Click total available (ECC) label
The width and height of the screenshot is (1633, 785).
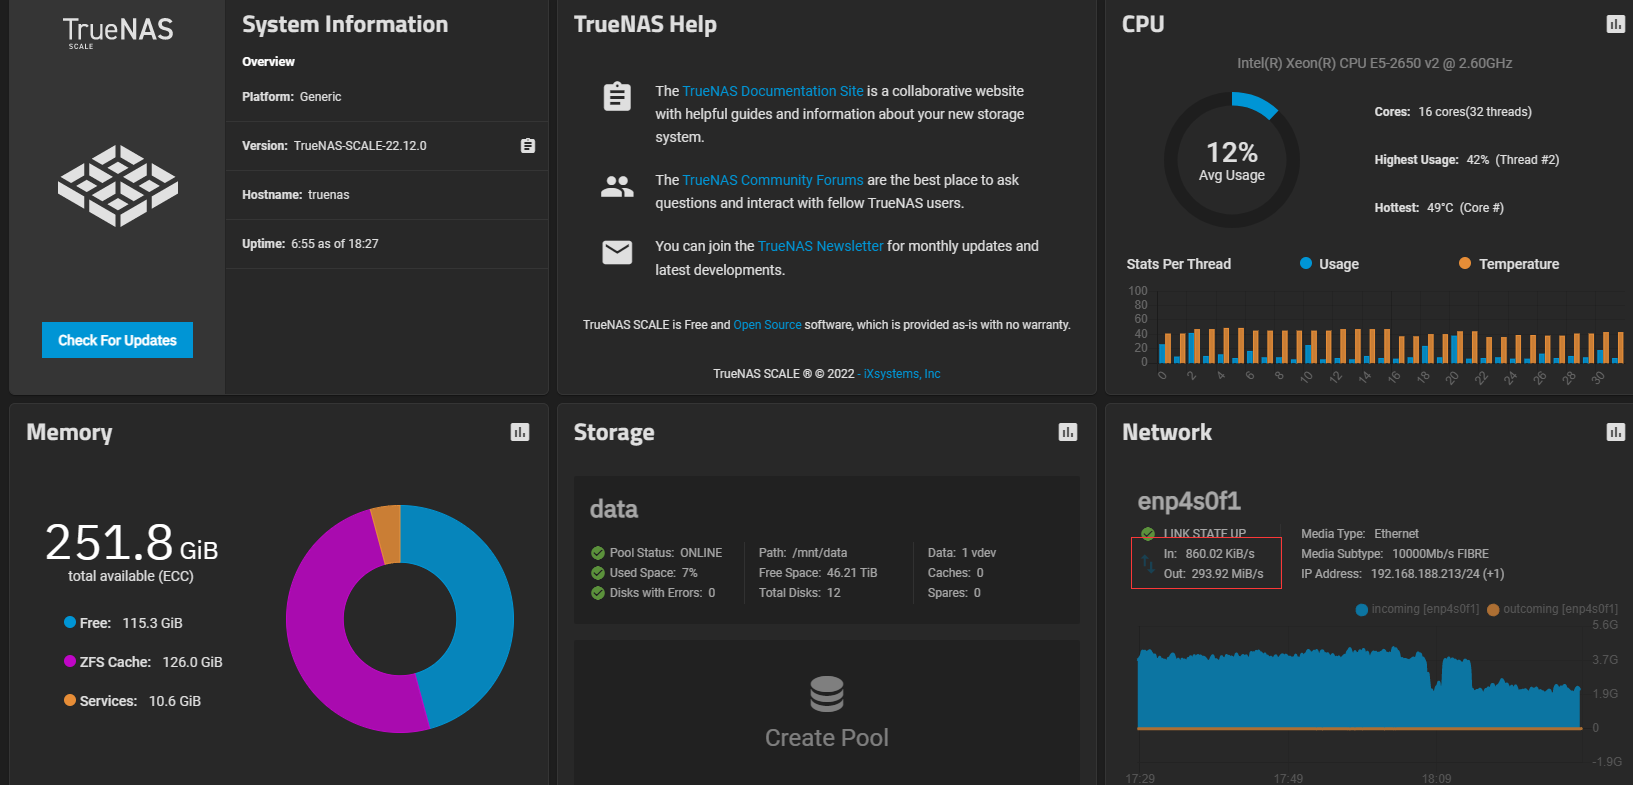[x=131, y=576]
